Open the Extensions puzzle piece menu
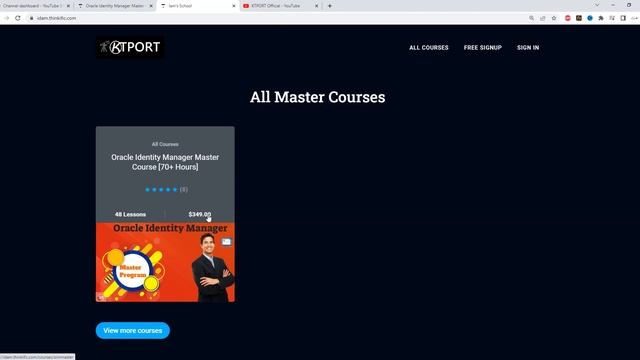Screen dimensions: 640x360 point(601,18)
